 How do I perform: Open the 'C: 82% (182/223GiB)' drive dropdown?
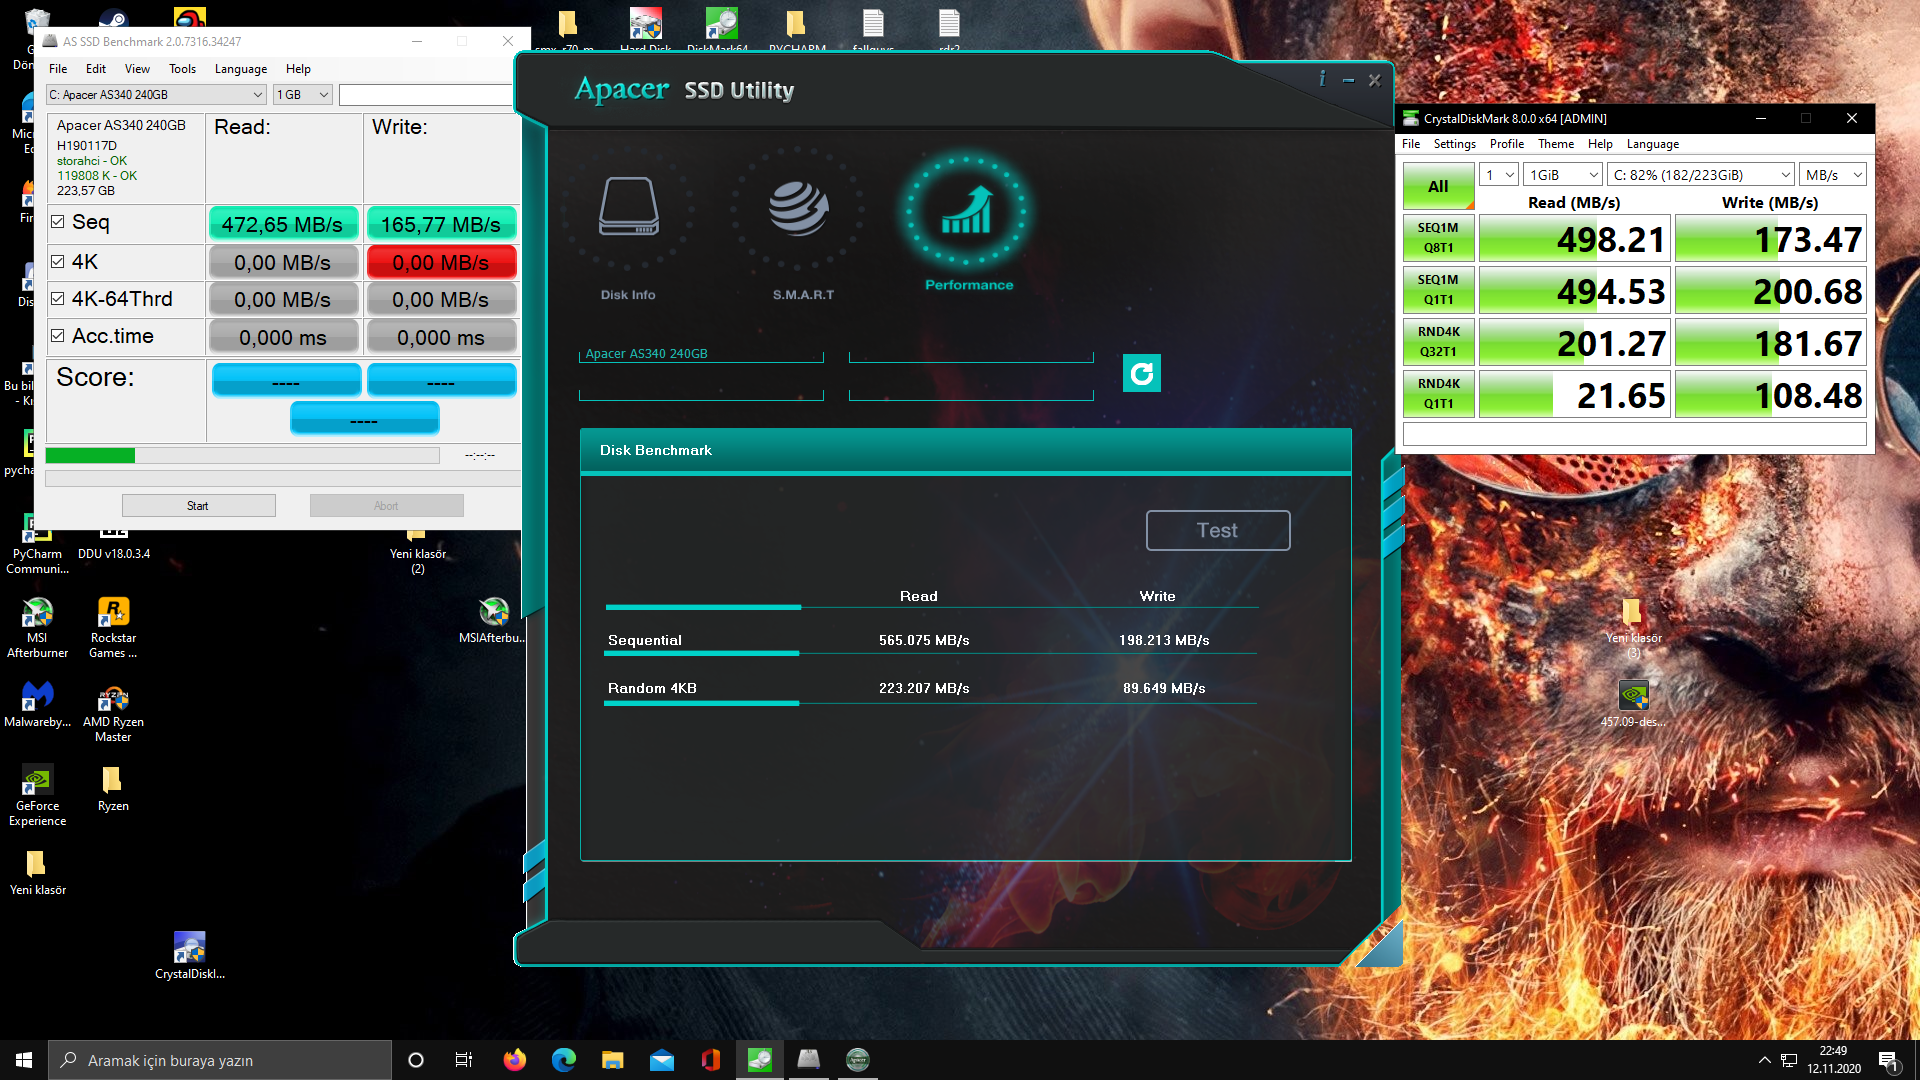(1700, 175)
